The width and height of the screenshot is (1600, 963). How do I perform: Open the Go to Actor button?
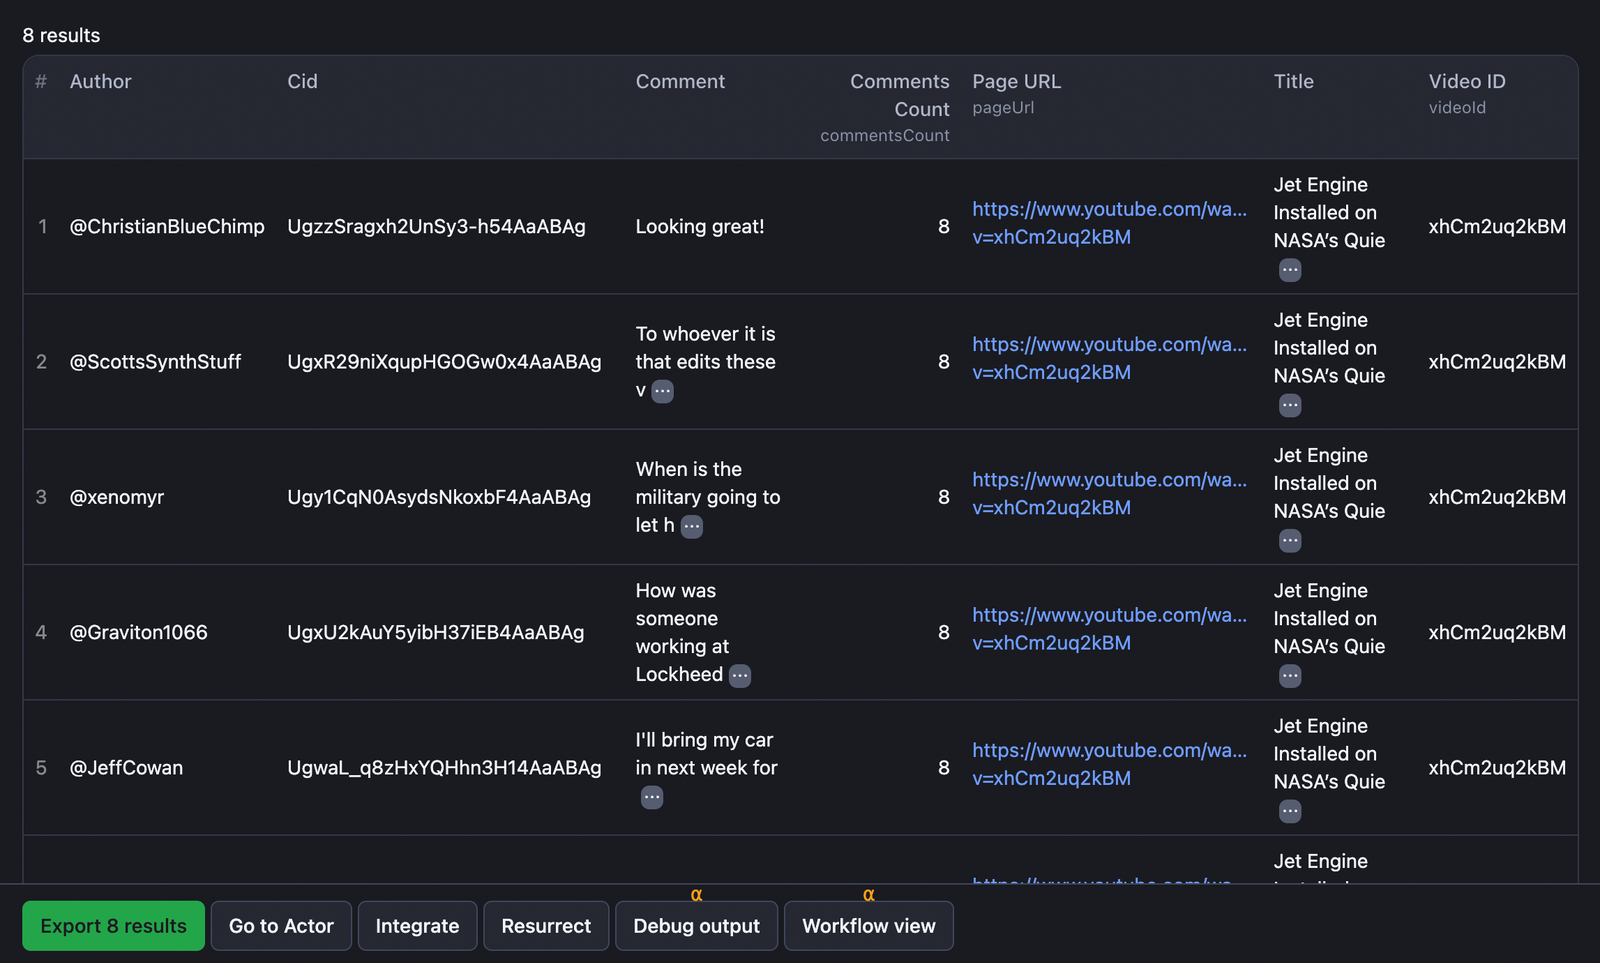[281, 926]
